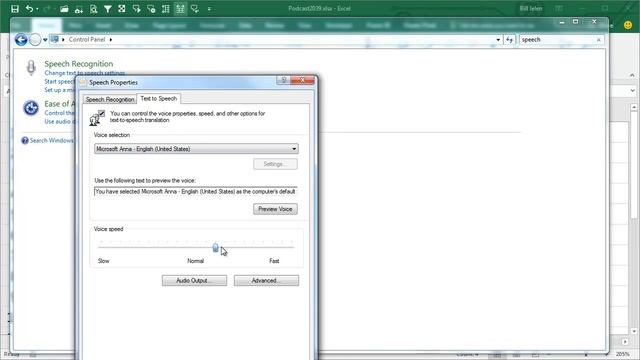Click the Refresh button beside the address bar
Screen dimensions: 640x360
click(509, 40)
